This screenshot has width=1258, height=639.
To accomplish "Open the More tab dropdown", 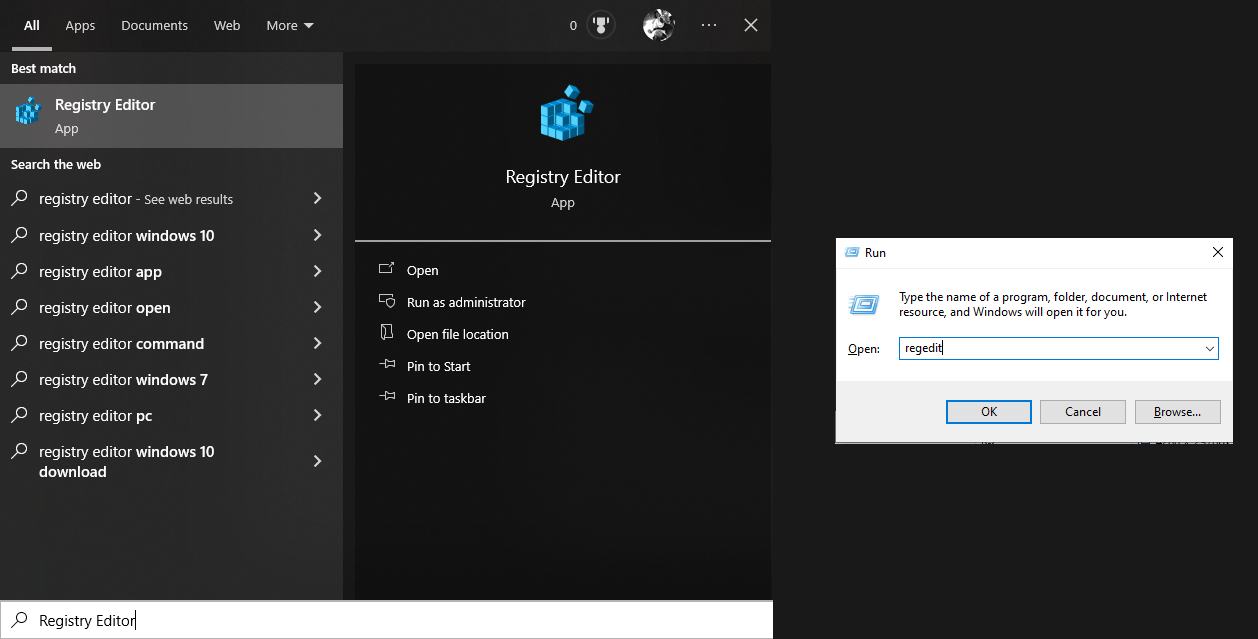I will pyautogui.click(x=290, y=25).
